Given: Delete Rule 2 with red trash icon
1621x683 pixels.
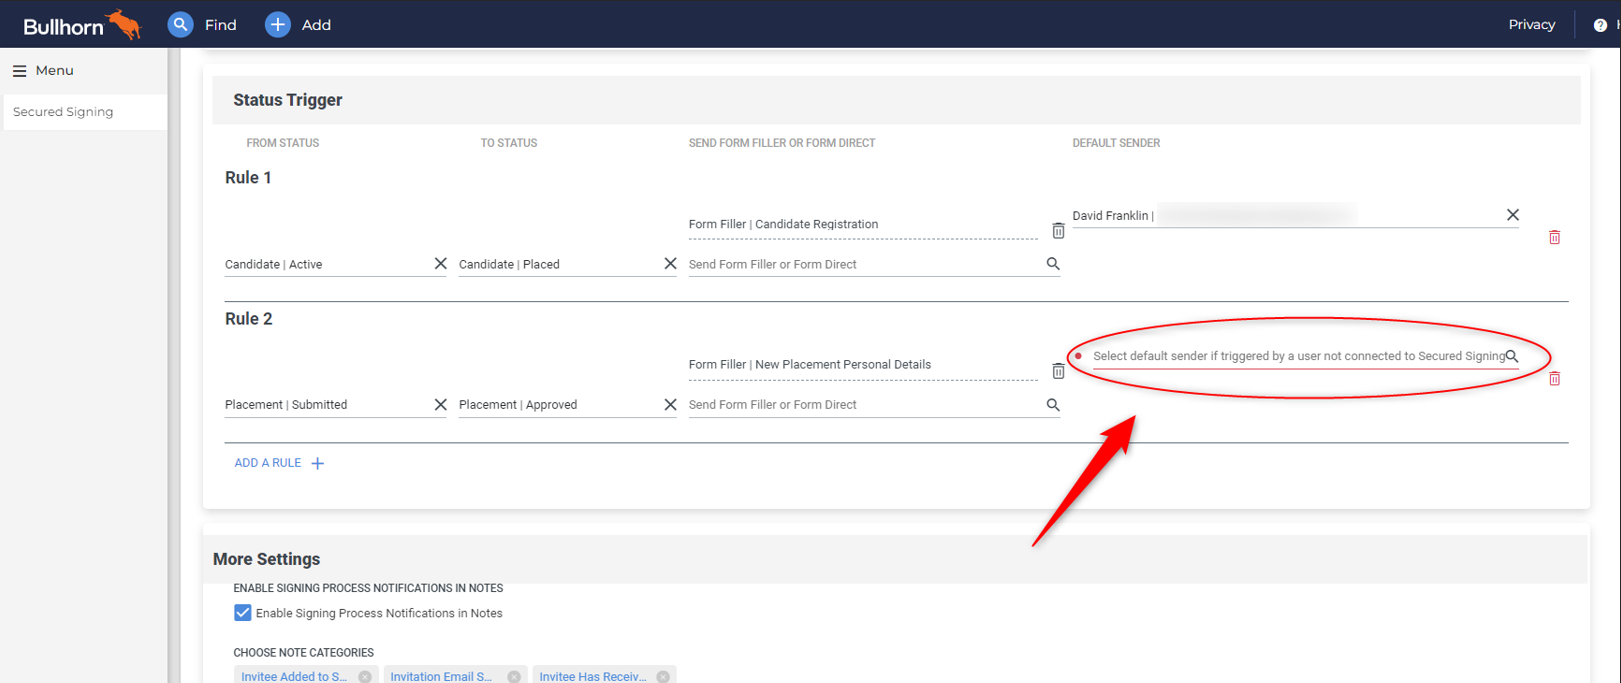Looking at the screenshot, I should [x=1554, y=378].
